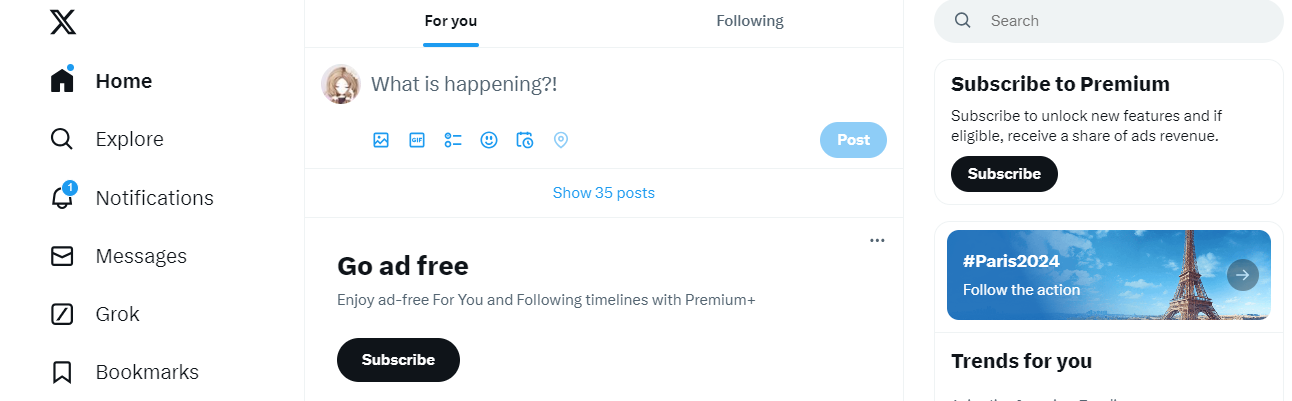Screen dimensions: 1292x401
Task: Open the emoji picker
Action: click(x=489, y=140)
